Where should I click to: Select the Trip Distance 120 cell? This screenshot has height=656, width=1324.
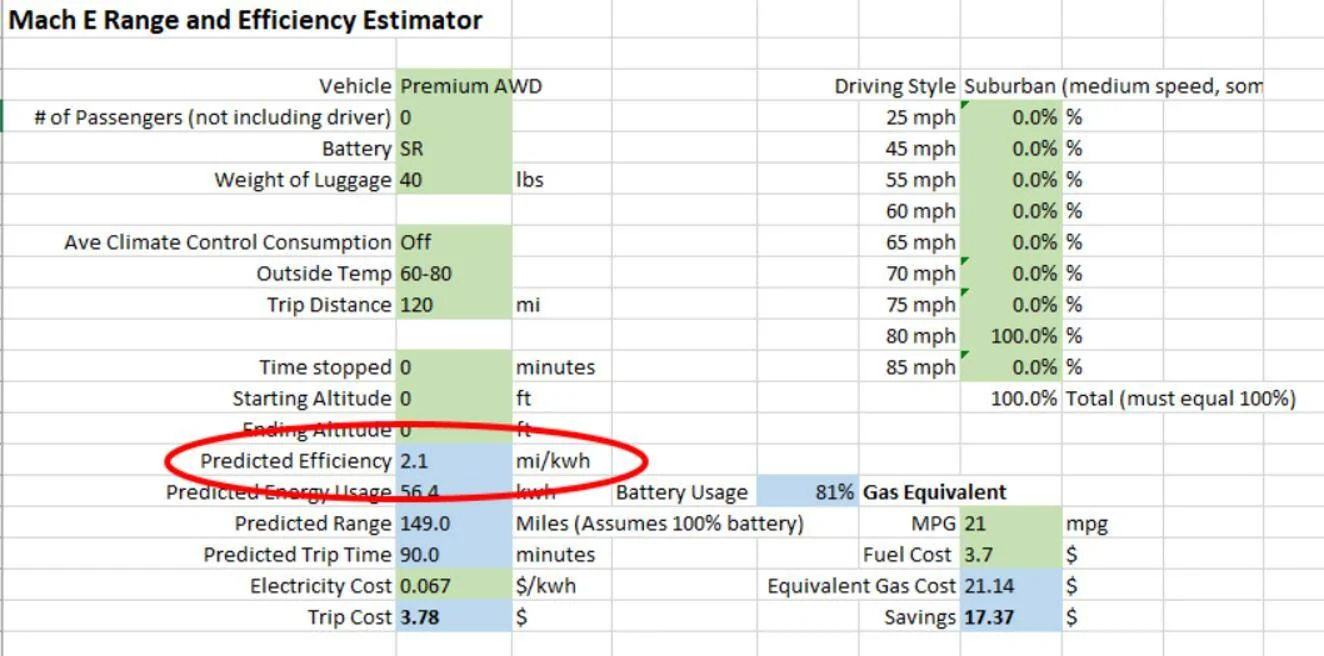pyautogui.click(x=454, y=304)
